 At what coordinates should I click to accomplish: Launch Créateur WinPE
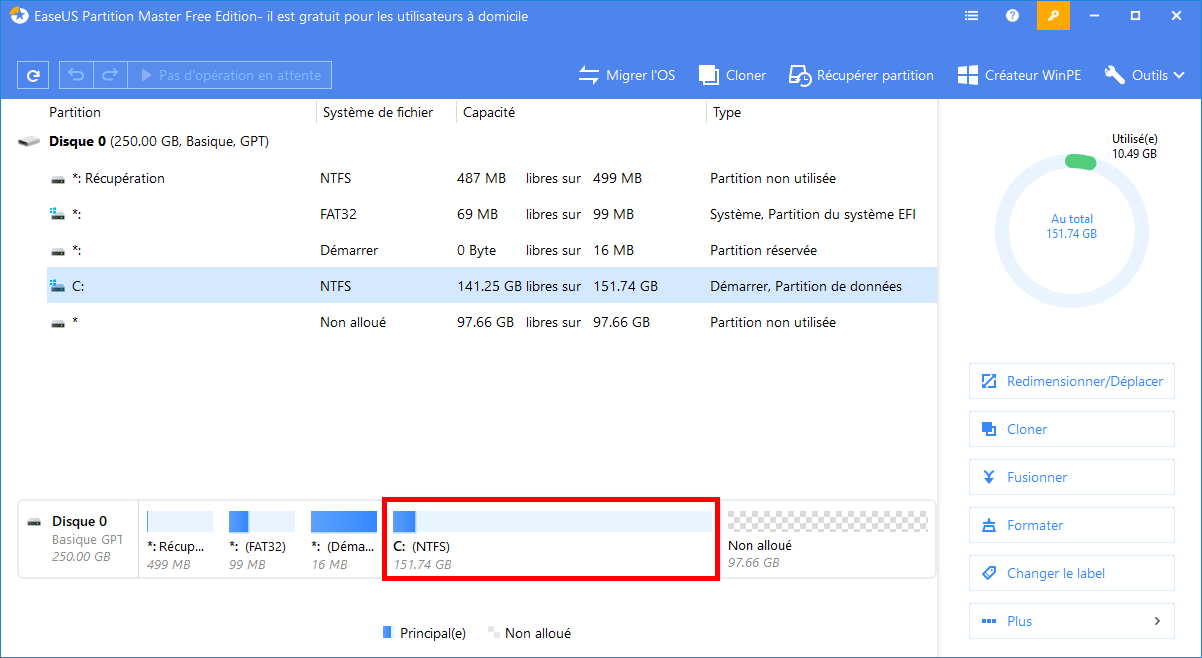[x=1019, y=75]
